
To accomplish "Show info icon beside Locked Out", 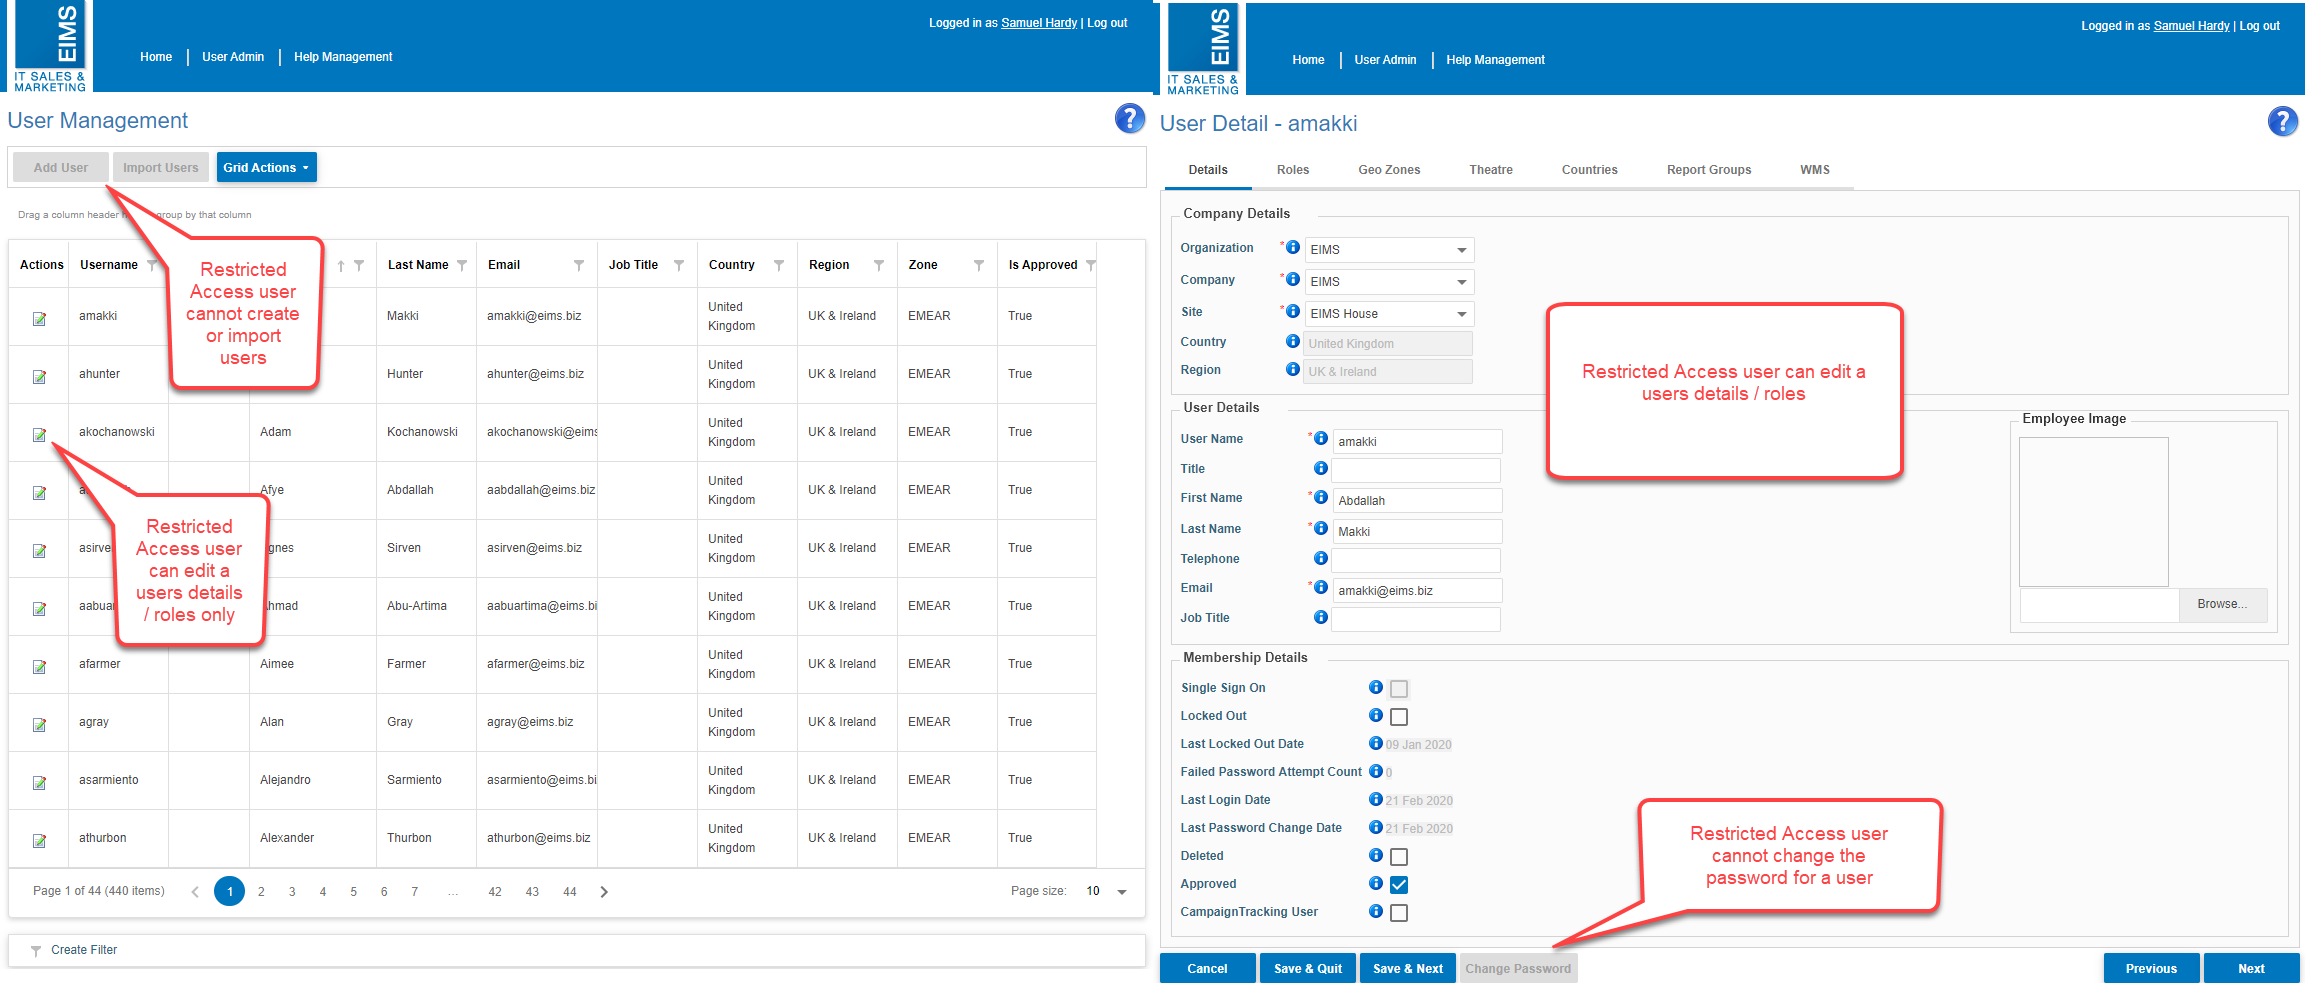I will (x=1376, y=715).
